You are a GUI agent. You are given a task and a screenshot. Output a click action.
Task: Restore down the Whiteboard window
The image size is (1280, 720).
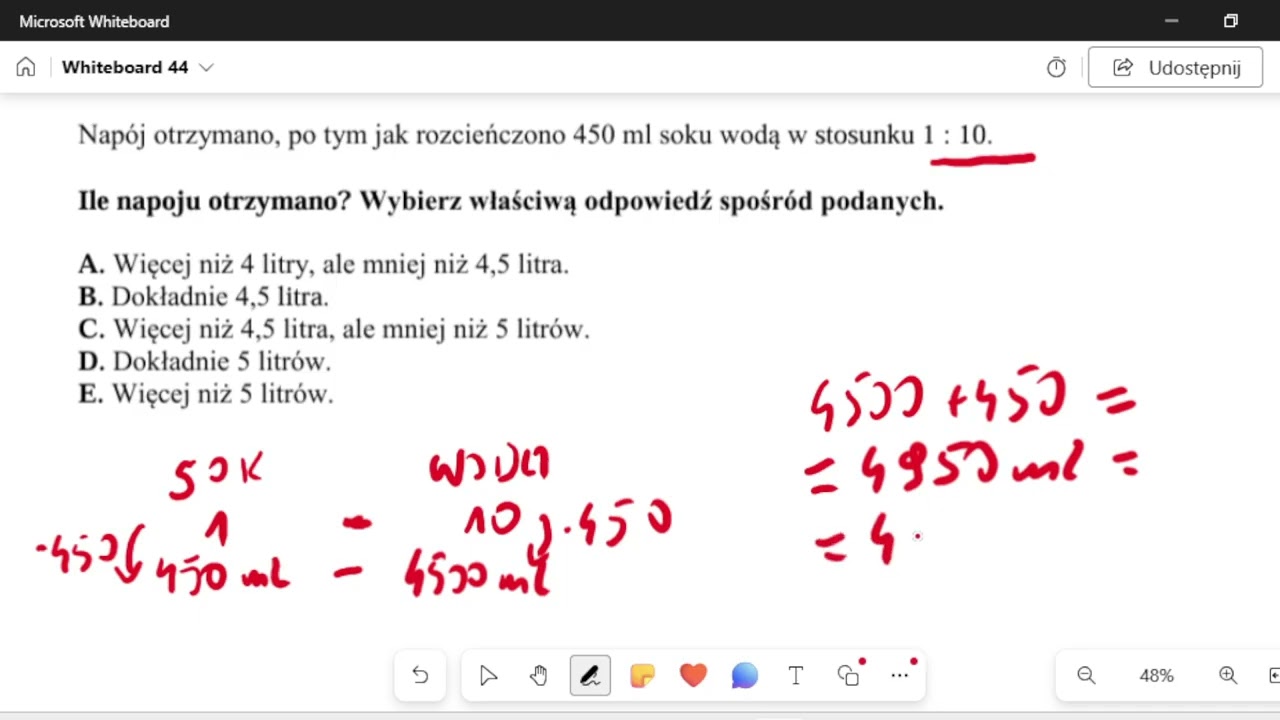tap(1231, 21)
